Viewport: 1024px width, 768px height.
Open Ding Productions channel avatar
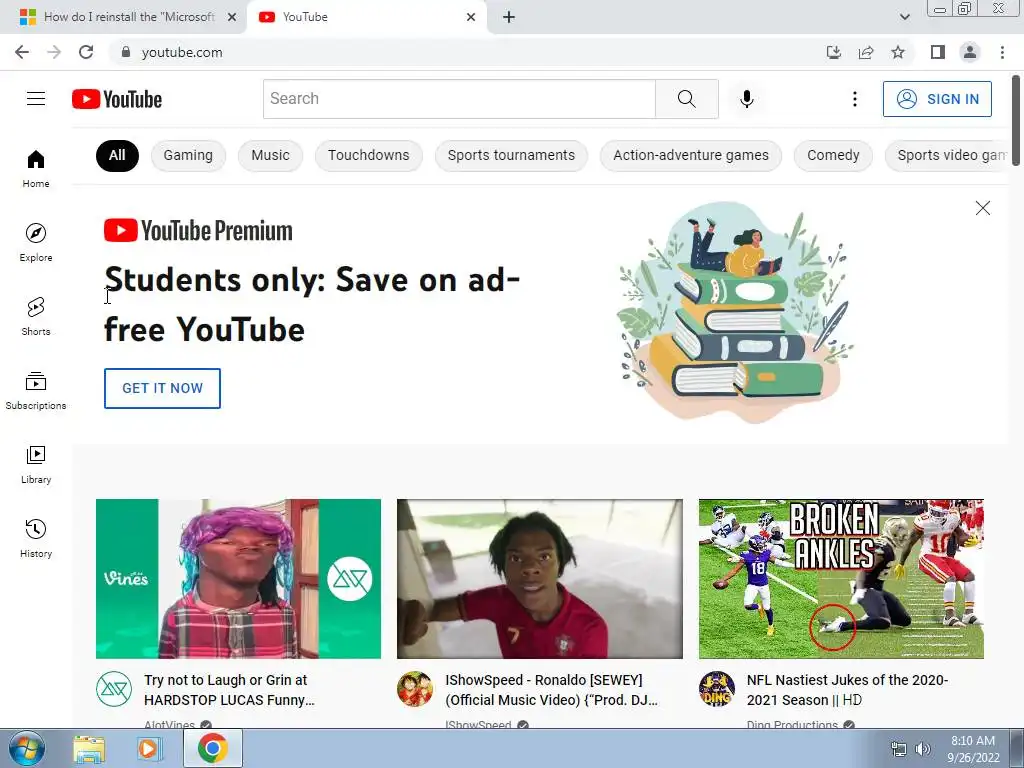pyautogui.click(x=716, y=689)
